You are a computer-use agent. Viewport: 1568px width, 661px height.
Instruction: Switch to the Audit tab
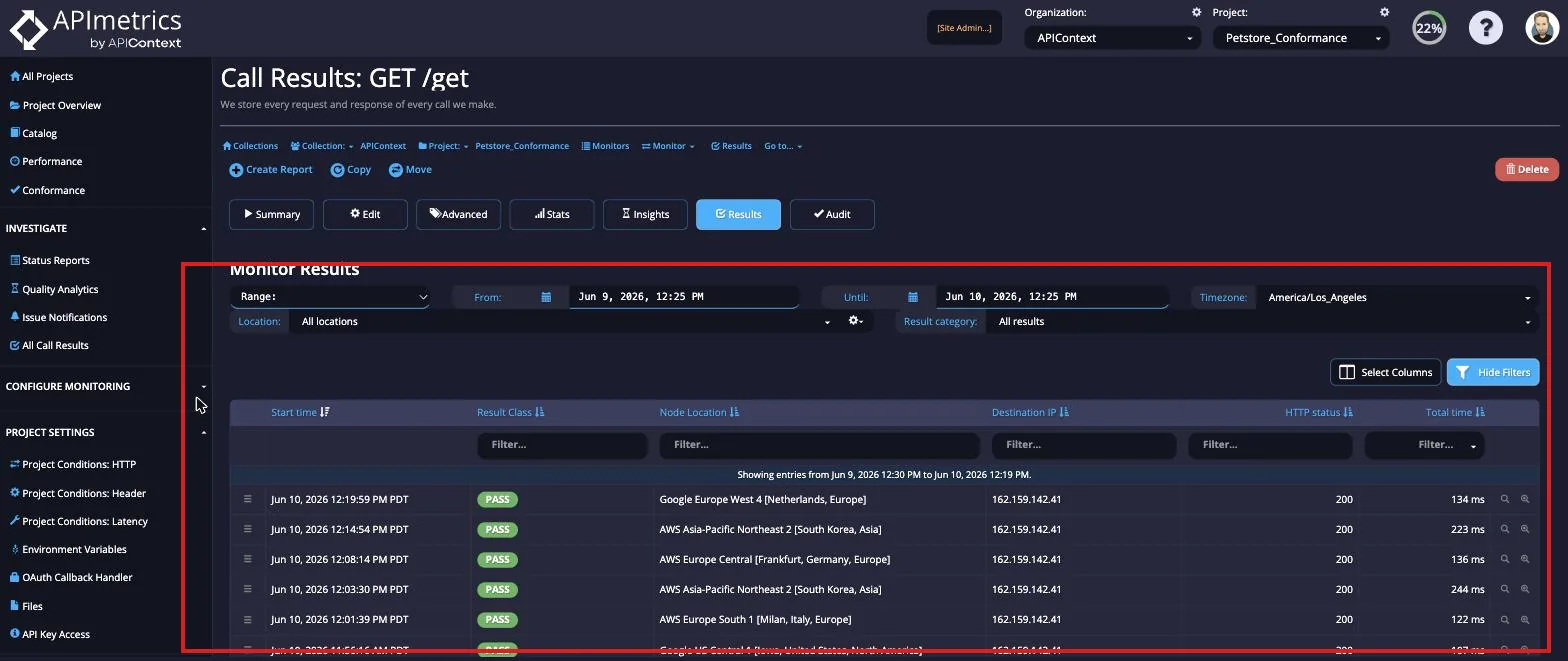point(832,214)
